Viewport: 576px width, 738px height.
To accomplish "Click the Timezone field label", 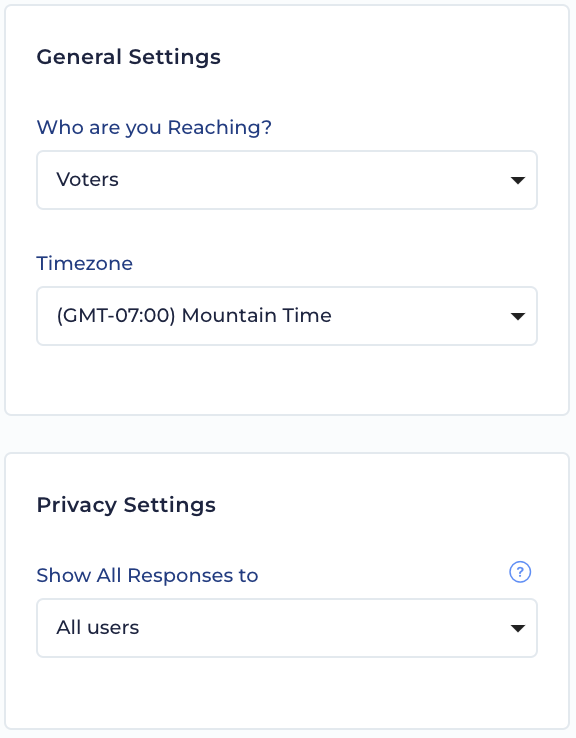I will pyautogui.click(x=85, y=263).
